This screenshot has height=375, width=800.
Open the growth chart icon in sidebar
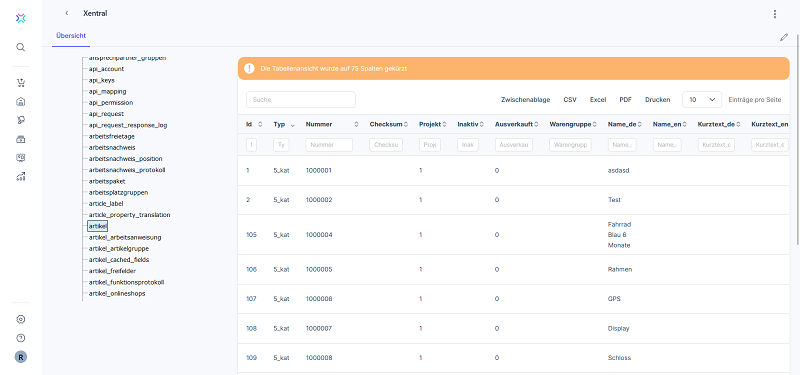coord(20,177)
